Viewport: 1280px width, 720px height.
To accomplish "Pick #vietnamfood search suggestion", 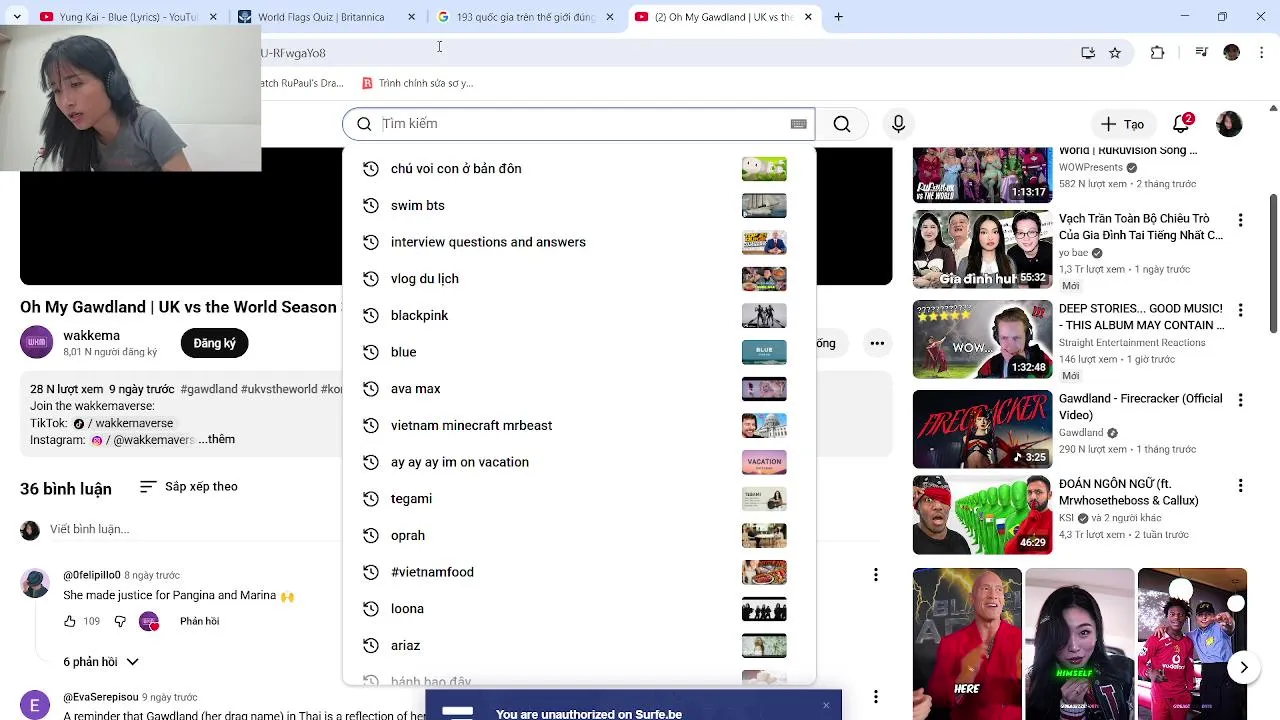I will click(578, 572).
